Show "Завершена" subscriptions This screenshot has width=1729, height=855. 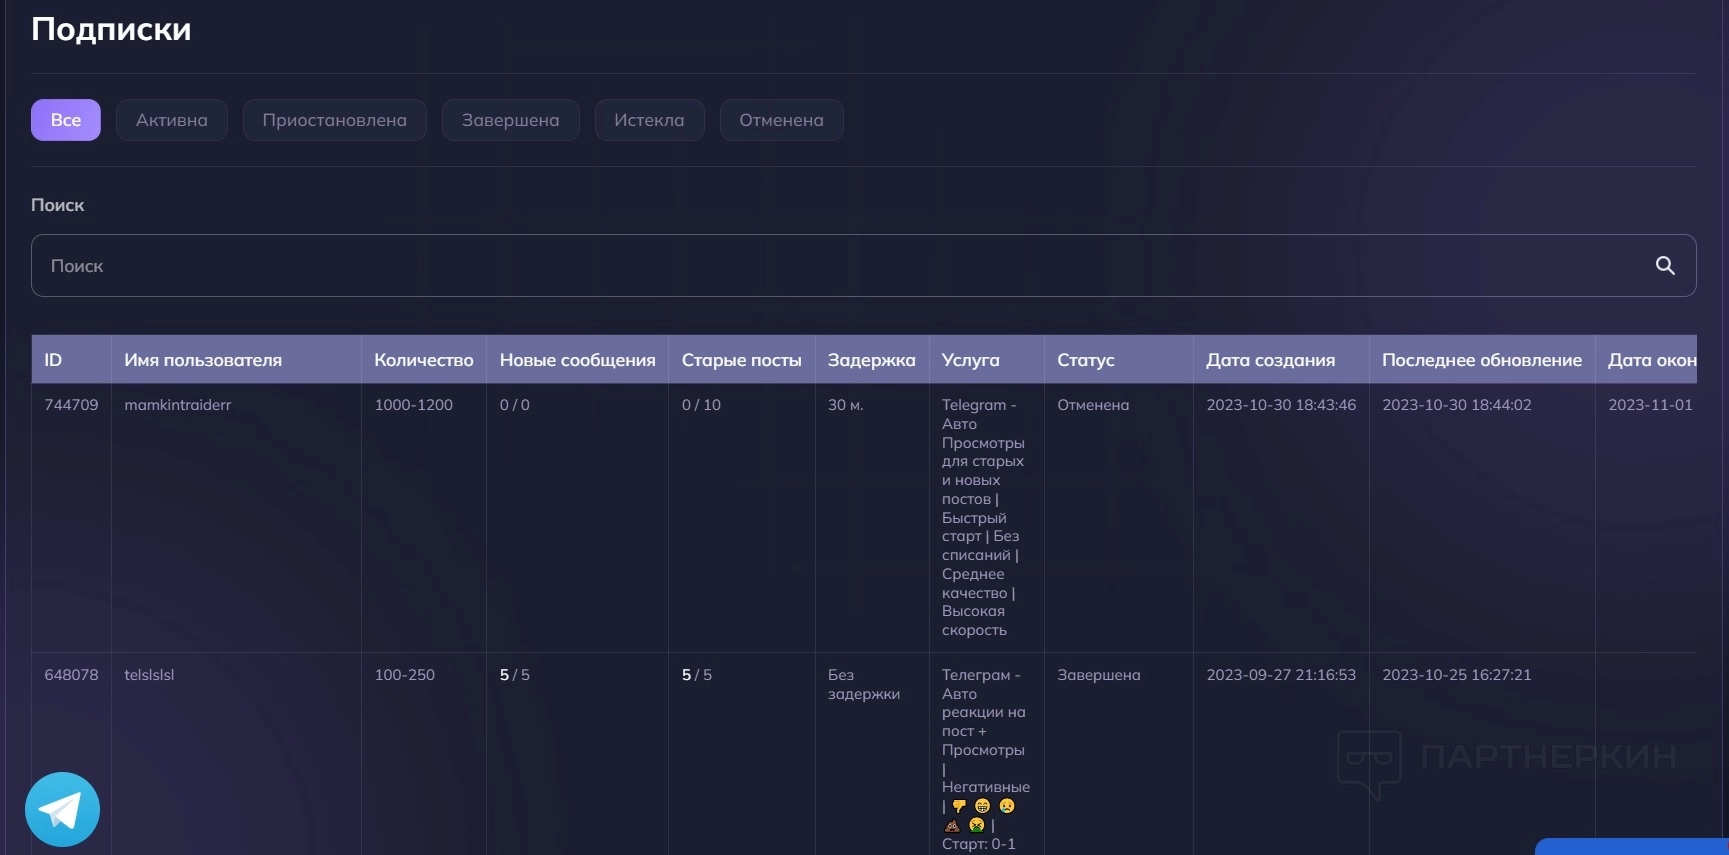point(510,120)
